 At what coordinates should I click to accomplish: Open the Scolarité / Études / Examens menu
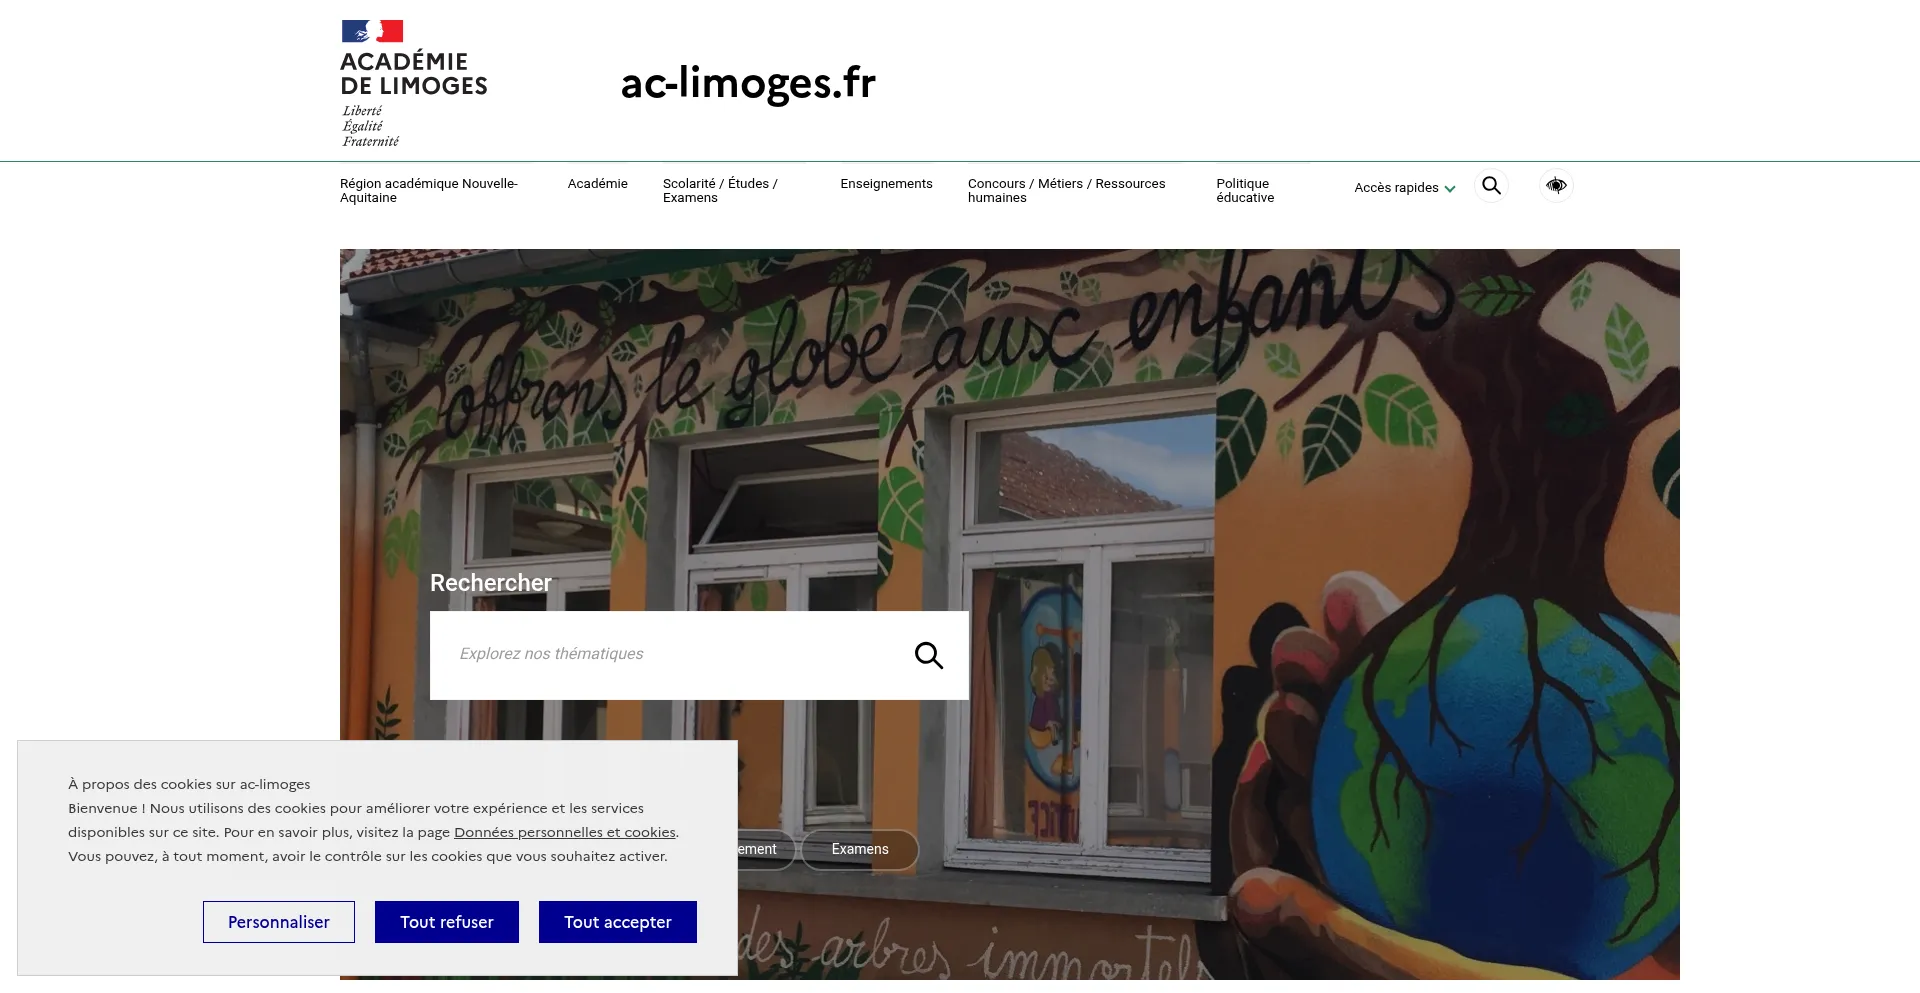720,190
